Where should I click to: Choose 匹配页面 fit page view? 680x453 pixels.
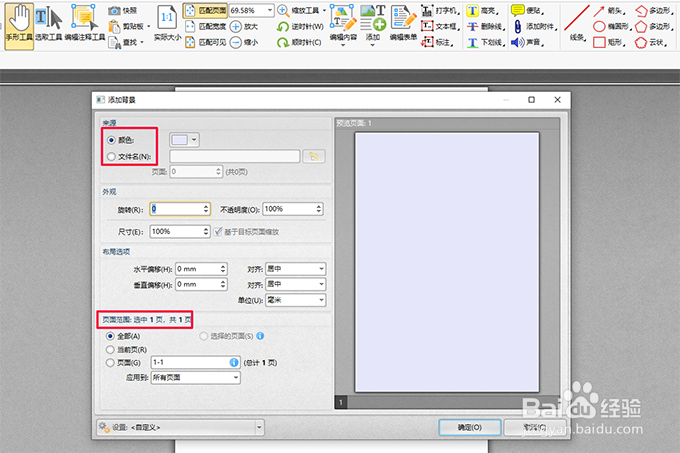pos(206,10)
